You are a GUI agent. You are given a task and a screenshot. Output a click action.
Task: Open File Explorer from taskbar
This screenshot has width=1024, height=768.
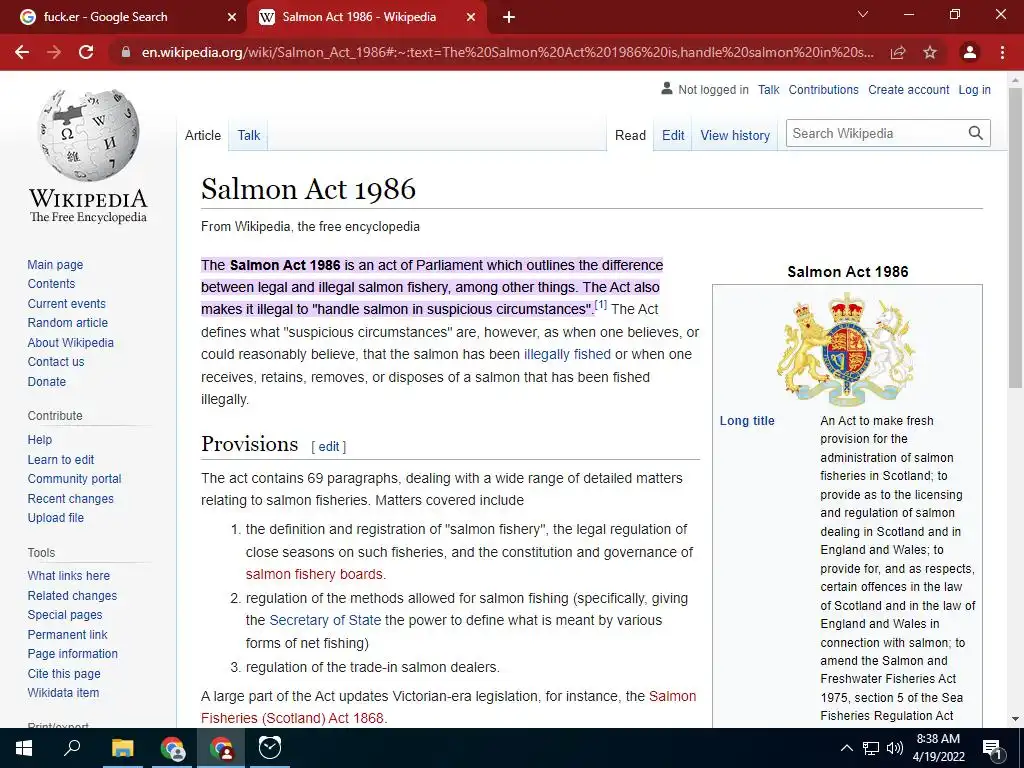coord(122,748)
